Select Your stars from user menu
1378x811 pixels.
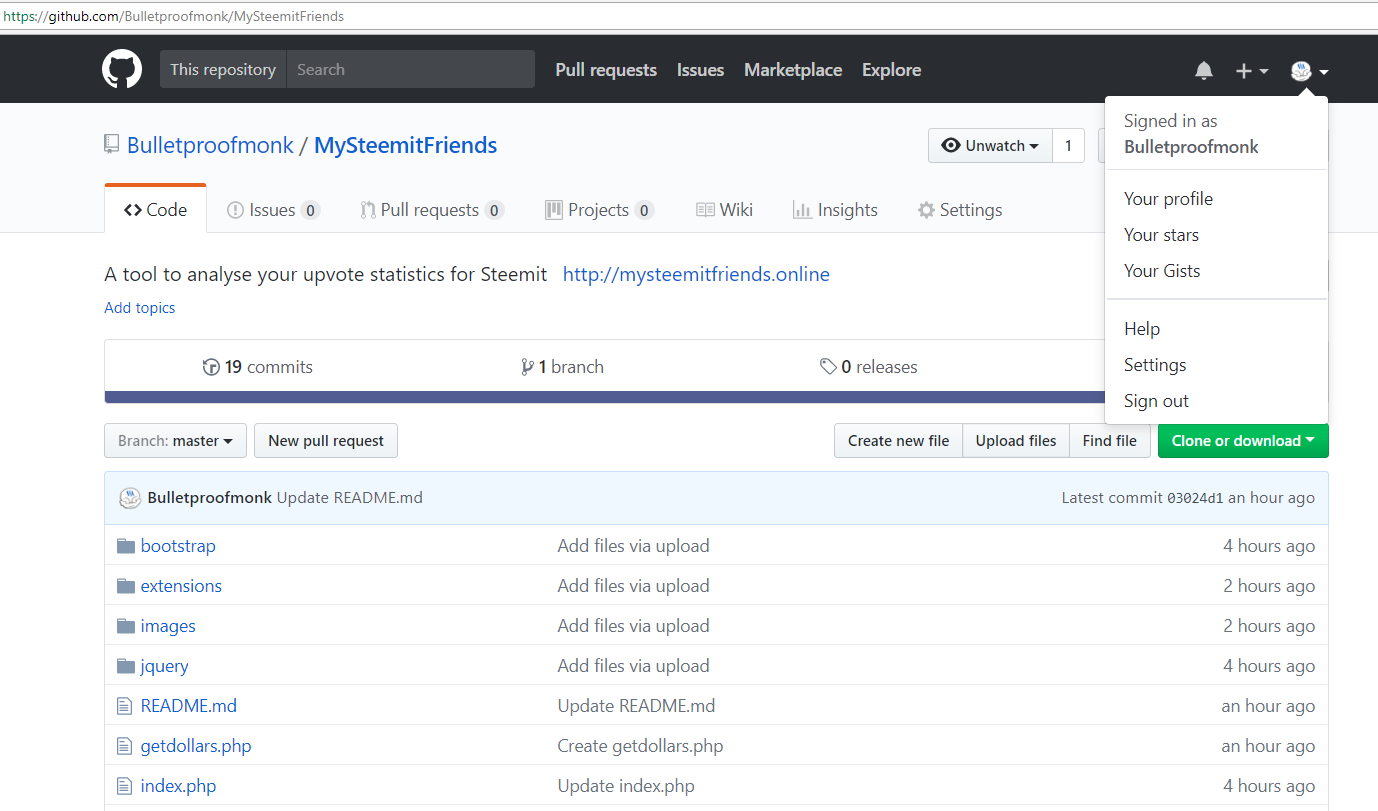point(1216,235)
